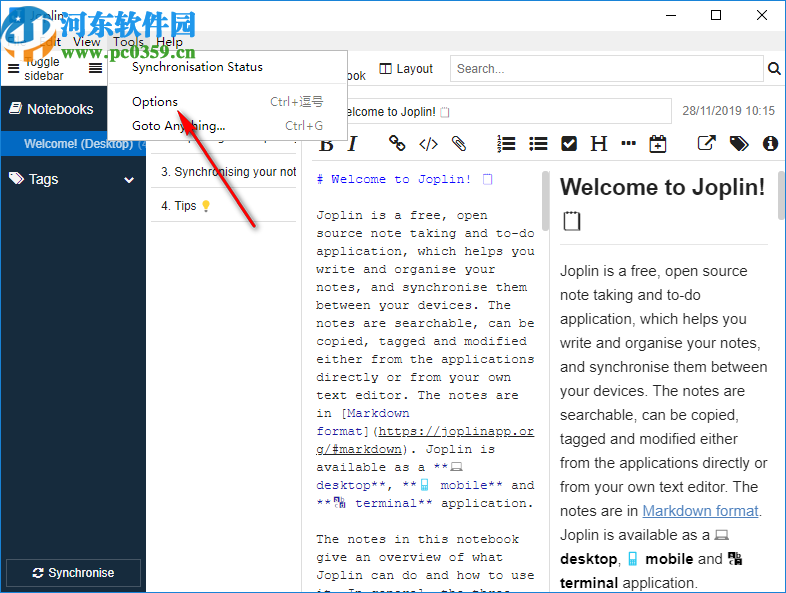This screenshot has height=593, width=786.
Task: Click the Synchronise button
Action: point(73,572)
